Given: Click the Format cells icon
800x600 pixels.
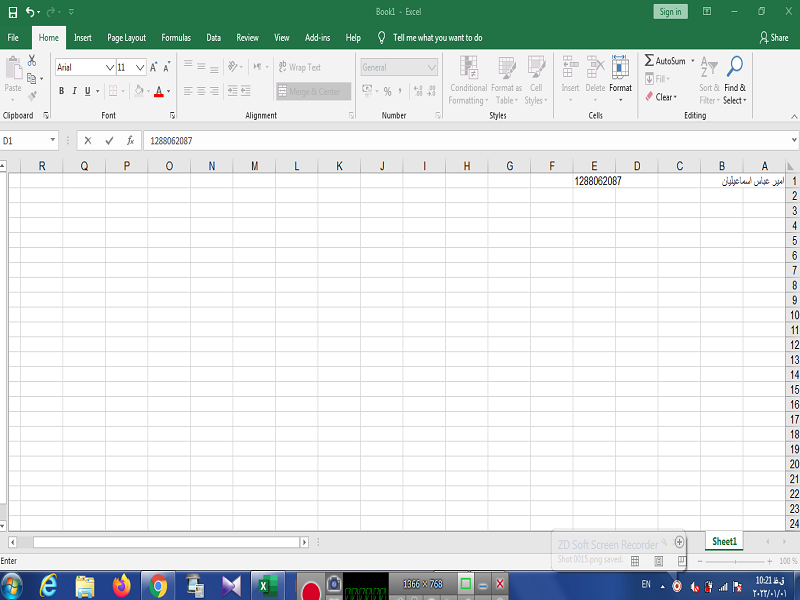Looking at the screenshot, I should point(620,79).
